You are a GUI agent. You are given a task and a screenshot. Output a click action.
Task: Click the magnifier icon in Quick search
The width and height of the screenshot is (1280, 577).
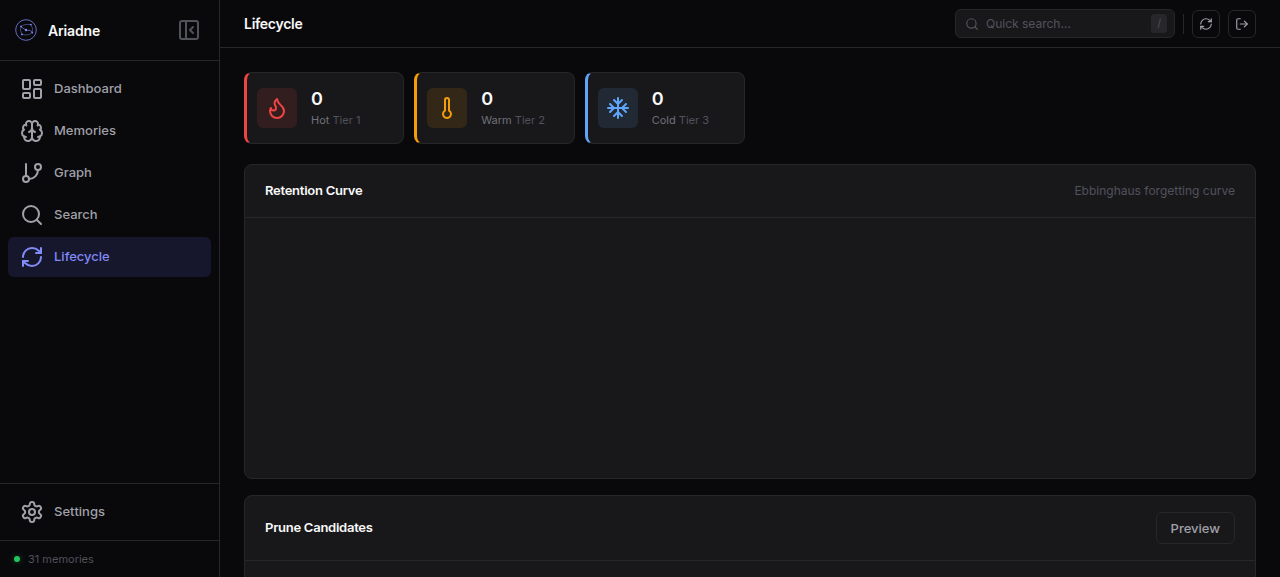click(972, 24)
